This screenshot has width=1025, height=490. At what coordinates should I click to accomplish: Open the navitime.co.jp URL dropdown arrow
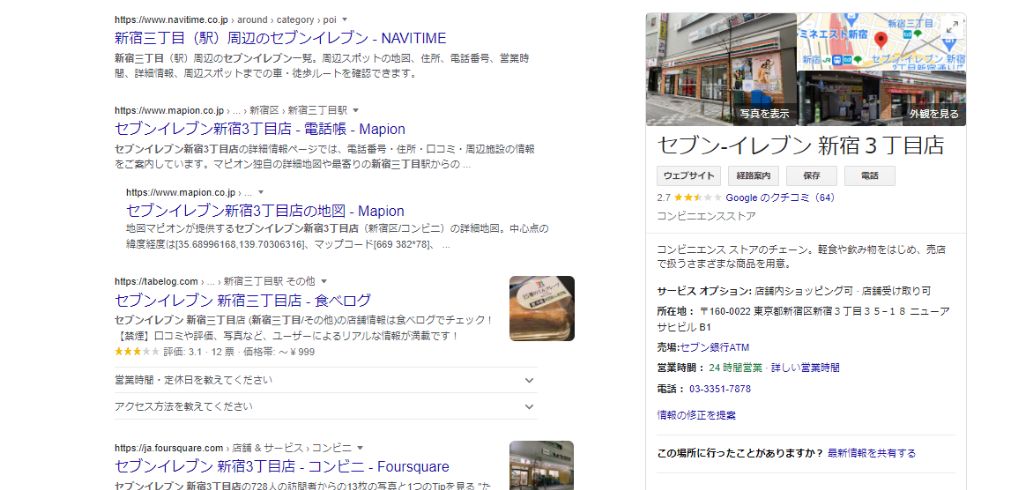pos(344,20)
